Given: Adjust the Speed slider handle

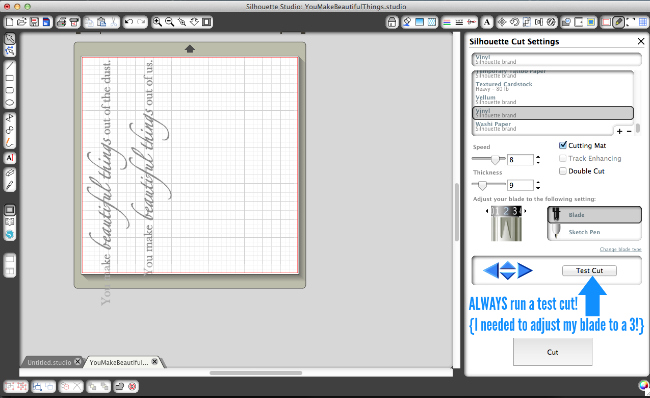Looking at the screenshot, I should [495, 159].
